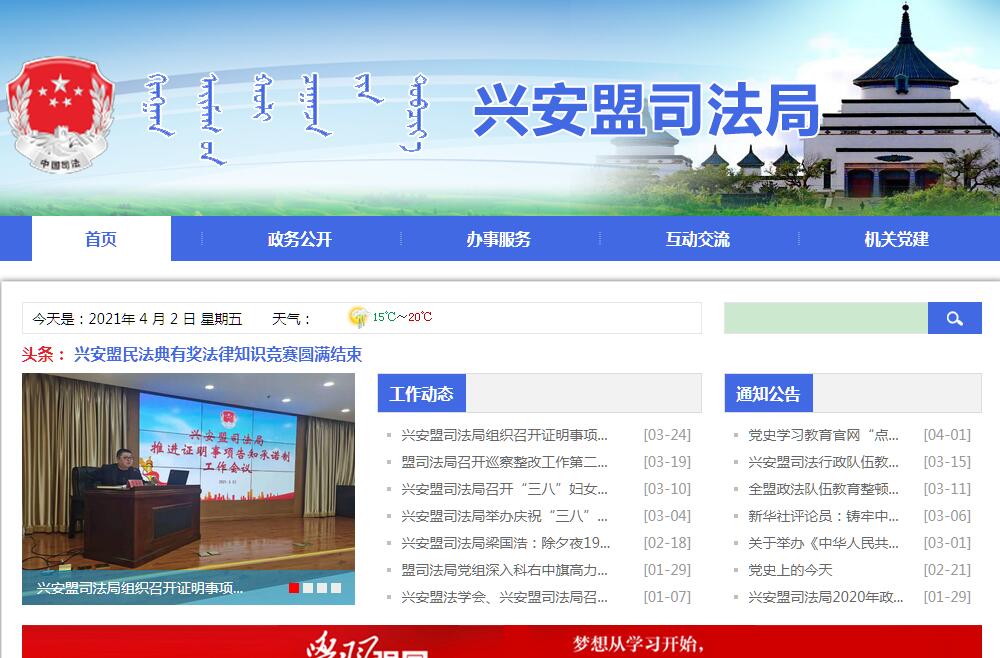Open the 首页 navigation tab
The height and width of the screenshot is (658, 1000).
[101, 239]
